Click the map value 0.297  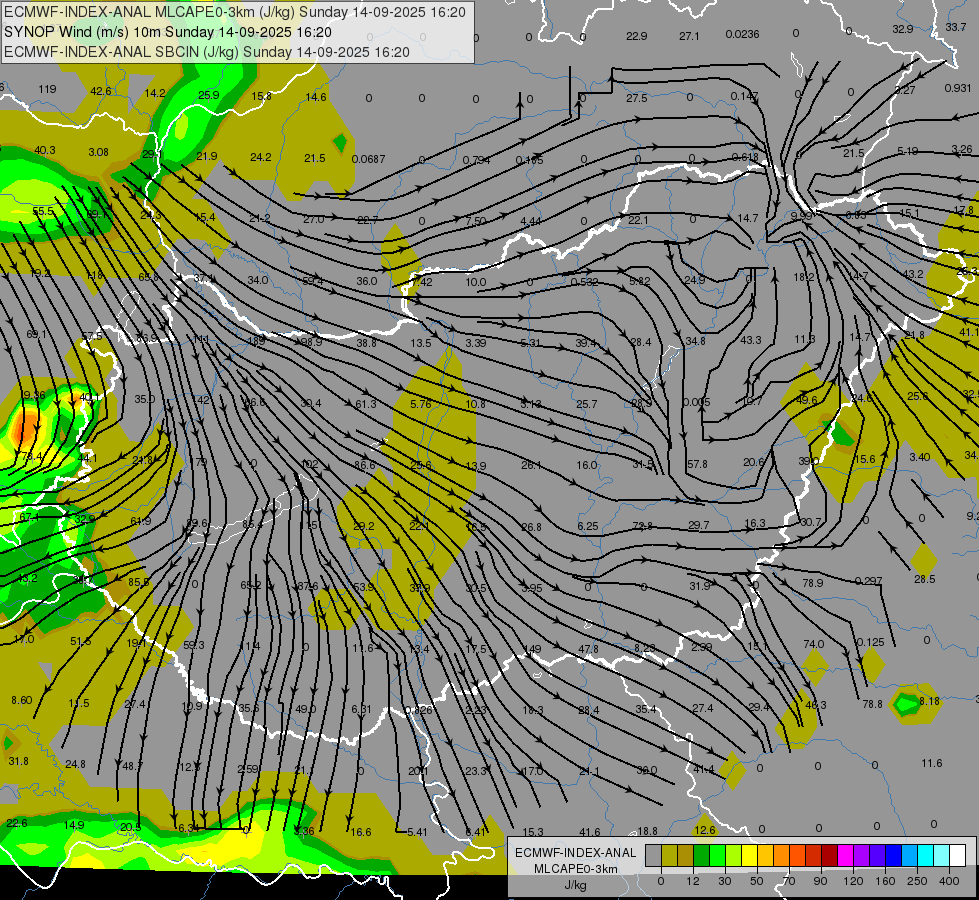point(868,581)
